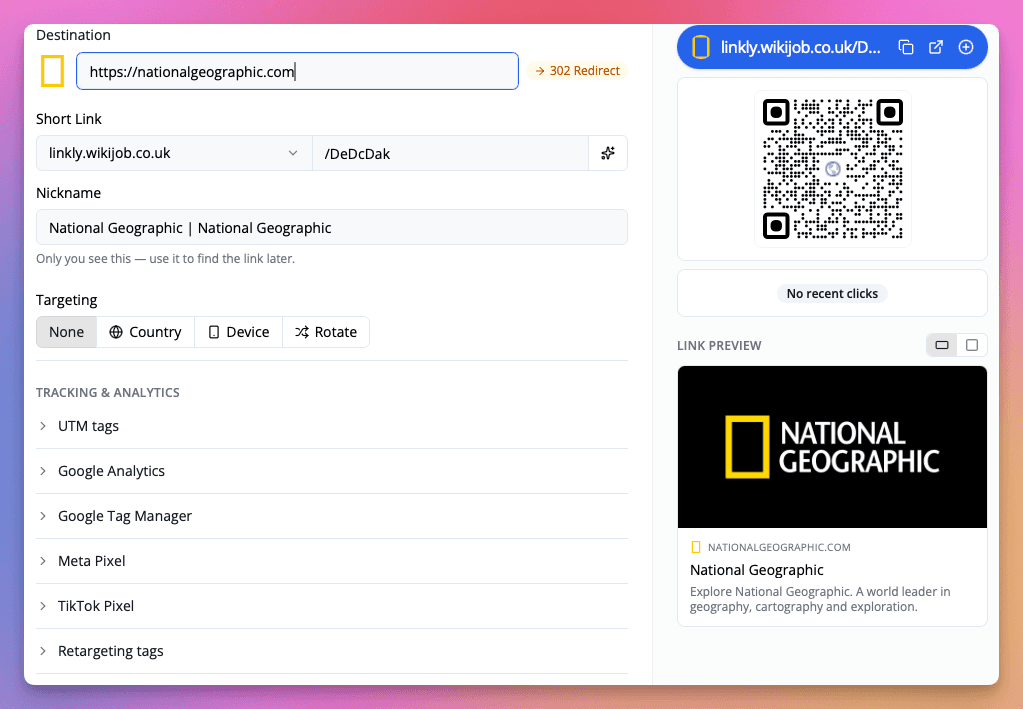Screen dimensions: 1023x709
Task: Expand the Google Analytics section
Action: click(332, 471)
